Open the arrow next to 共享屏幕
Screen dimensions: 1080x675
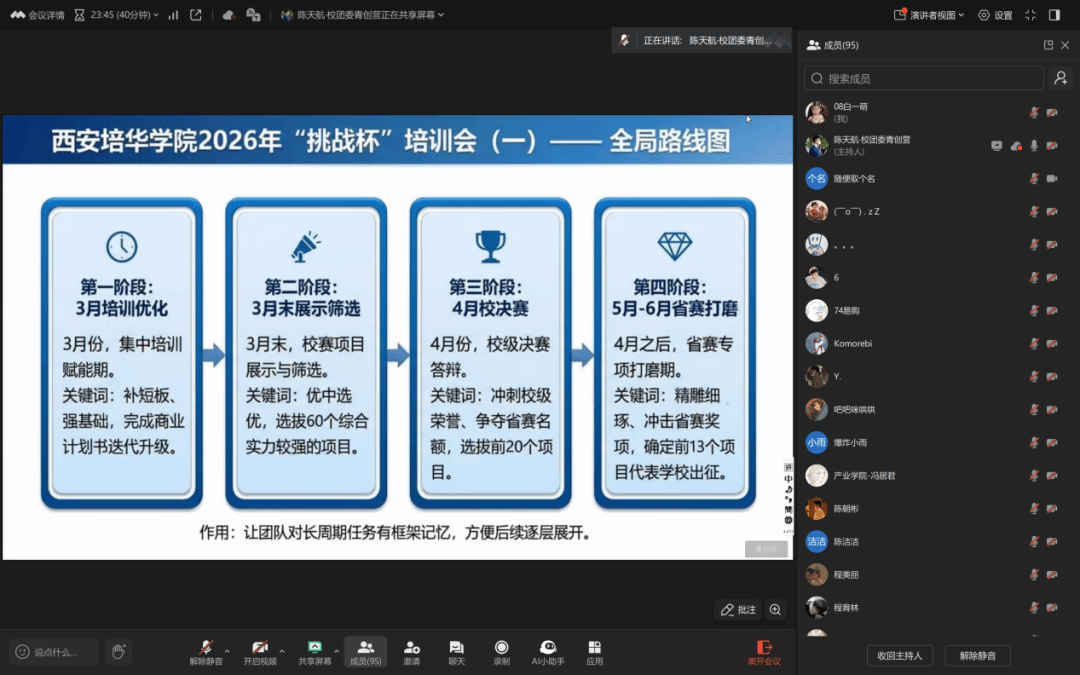336,651
